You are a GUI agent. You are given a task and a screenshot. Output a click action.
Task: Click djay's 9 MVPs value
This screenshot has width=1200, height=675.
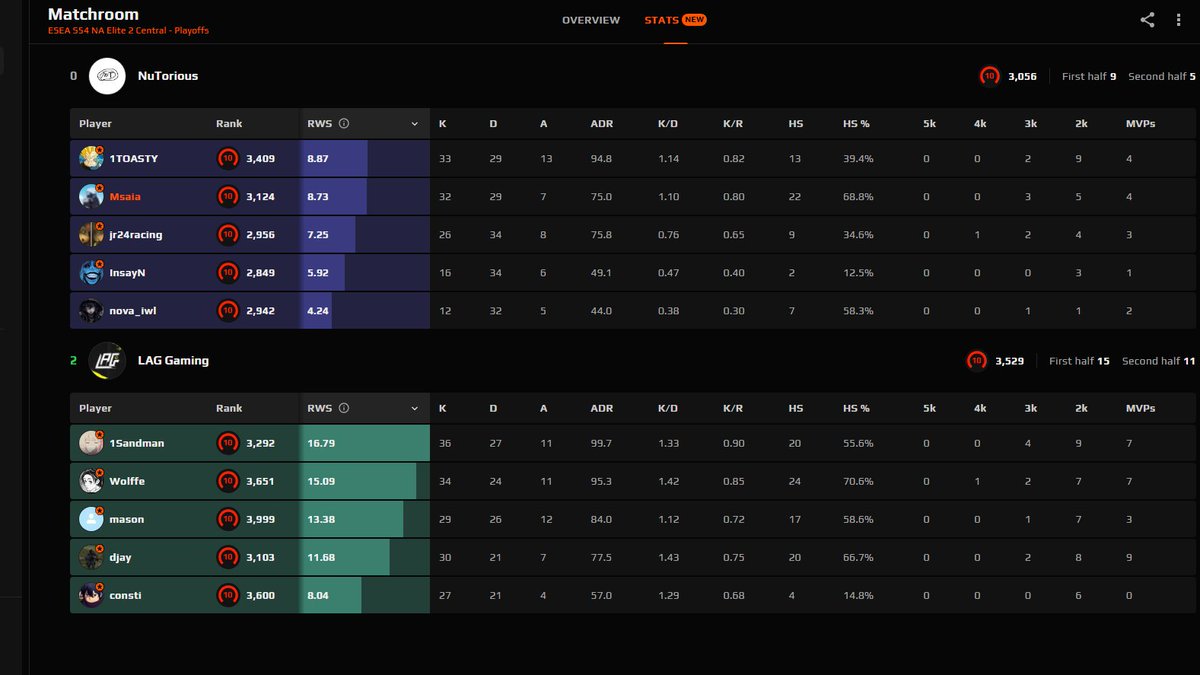(x=1129, y=557)
